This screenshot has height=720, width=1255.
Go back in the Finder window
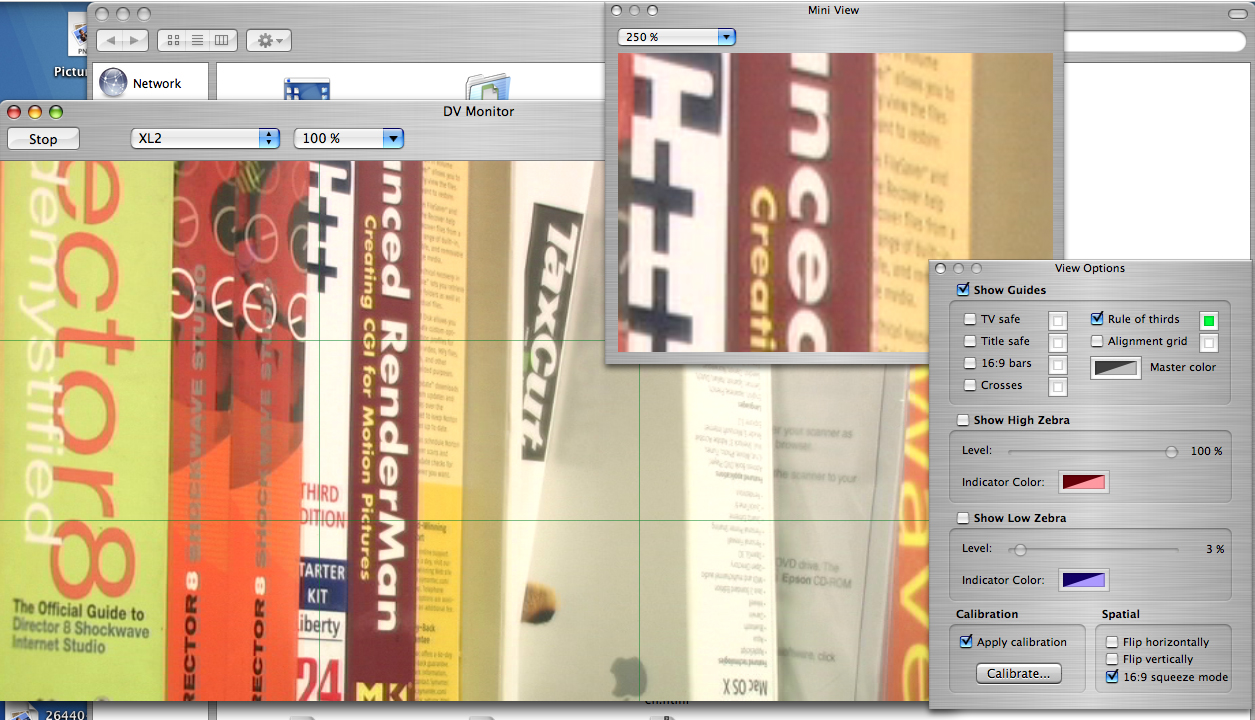pyautogui.click(x=110, y=40)
